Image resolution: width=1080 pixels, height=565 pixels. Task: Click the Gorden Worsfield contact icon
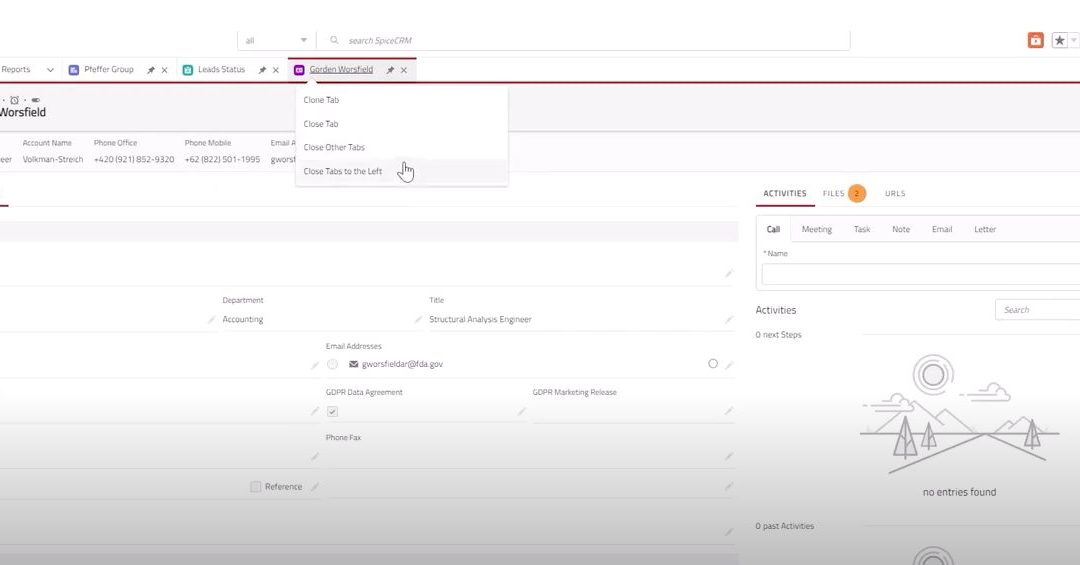pyautogui.click(x=299, y=70)
